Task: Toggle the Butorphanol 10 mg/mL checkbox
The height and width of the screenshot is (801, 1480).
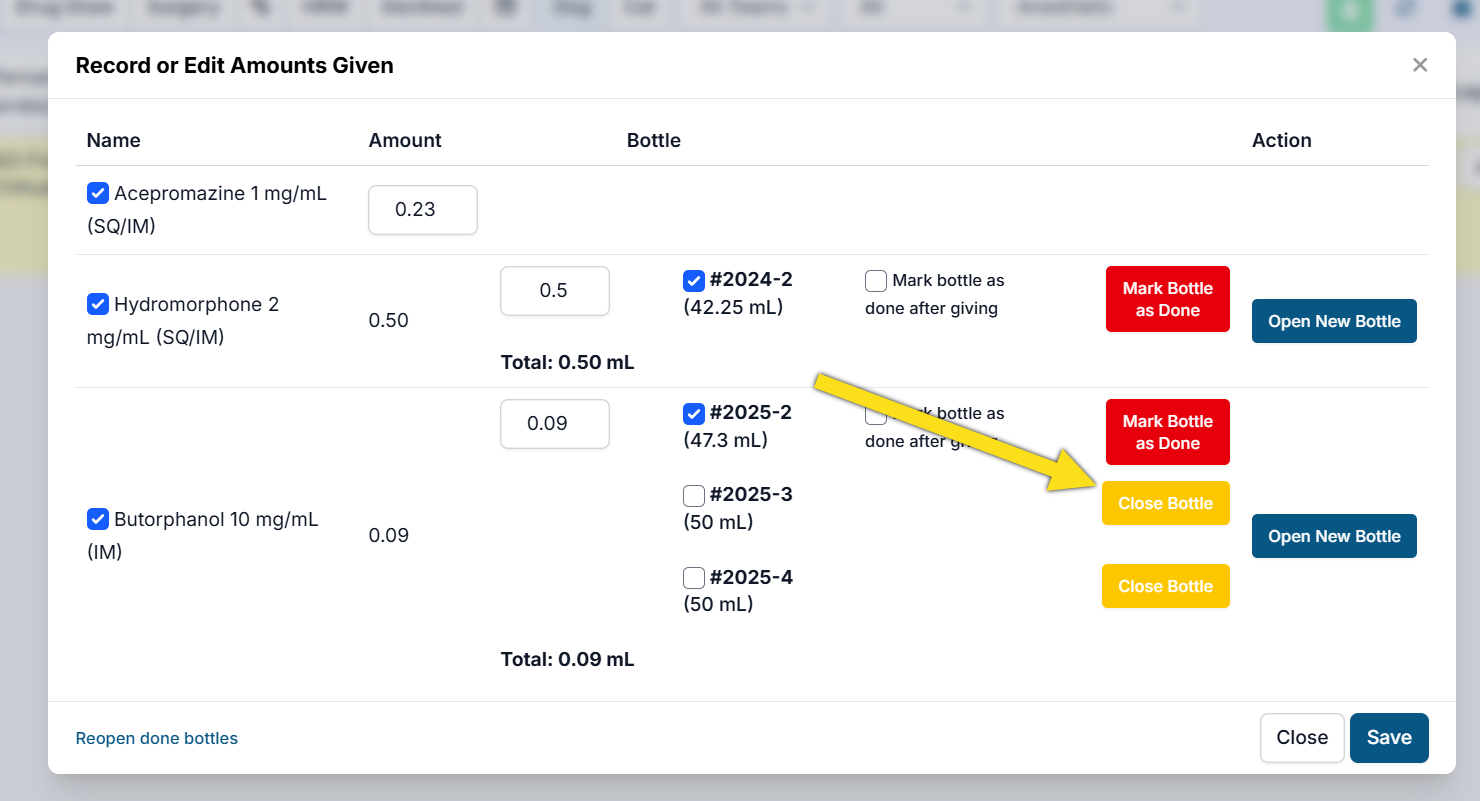Action: 98,519
